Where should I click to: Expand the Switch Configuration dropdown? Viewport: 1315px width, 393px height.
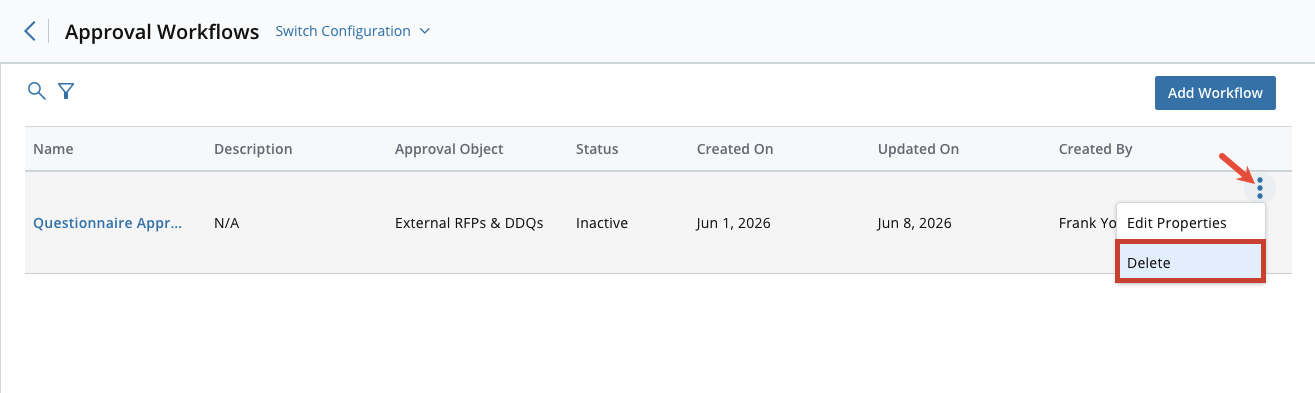(x=353, y=31)
